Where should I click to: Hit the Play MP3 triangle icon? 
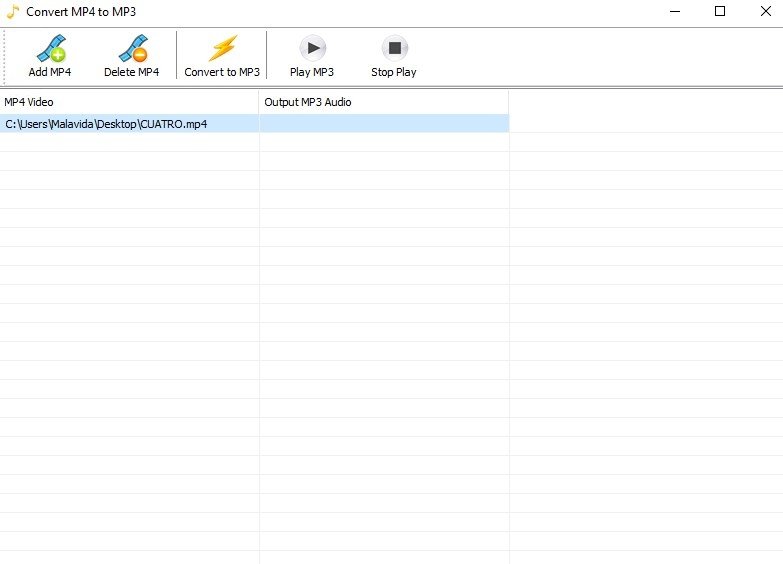[312, 48]
